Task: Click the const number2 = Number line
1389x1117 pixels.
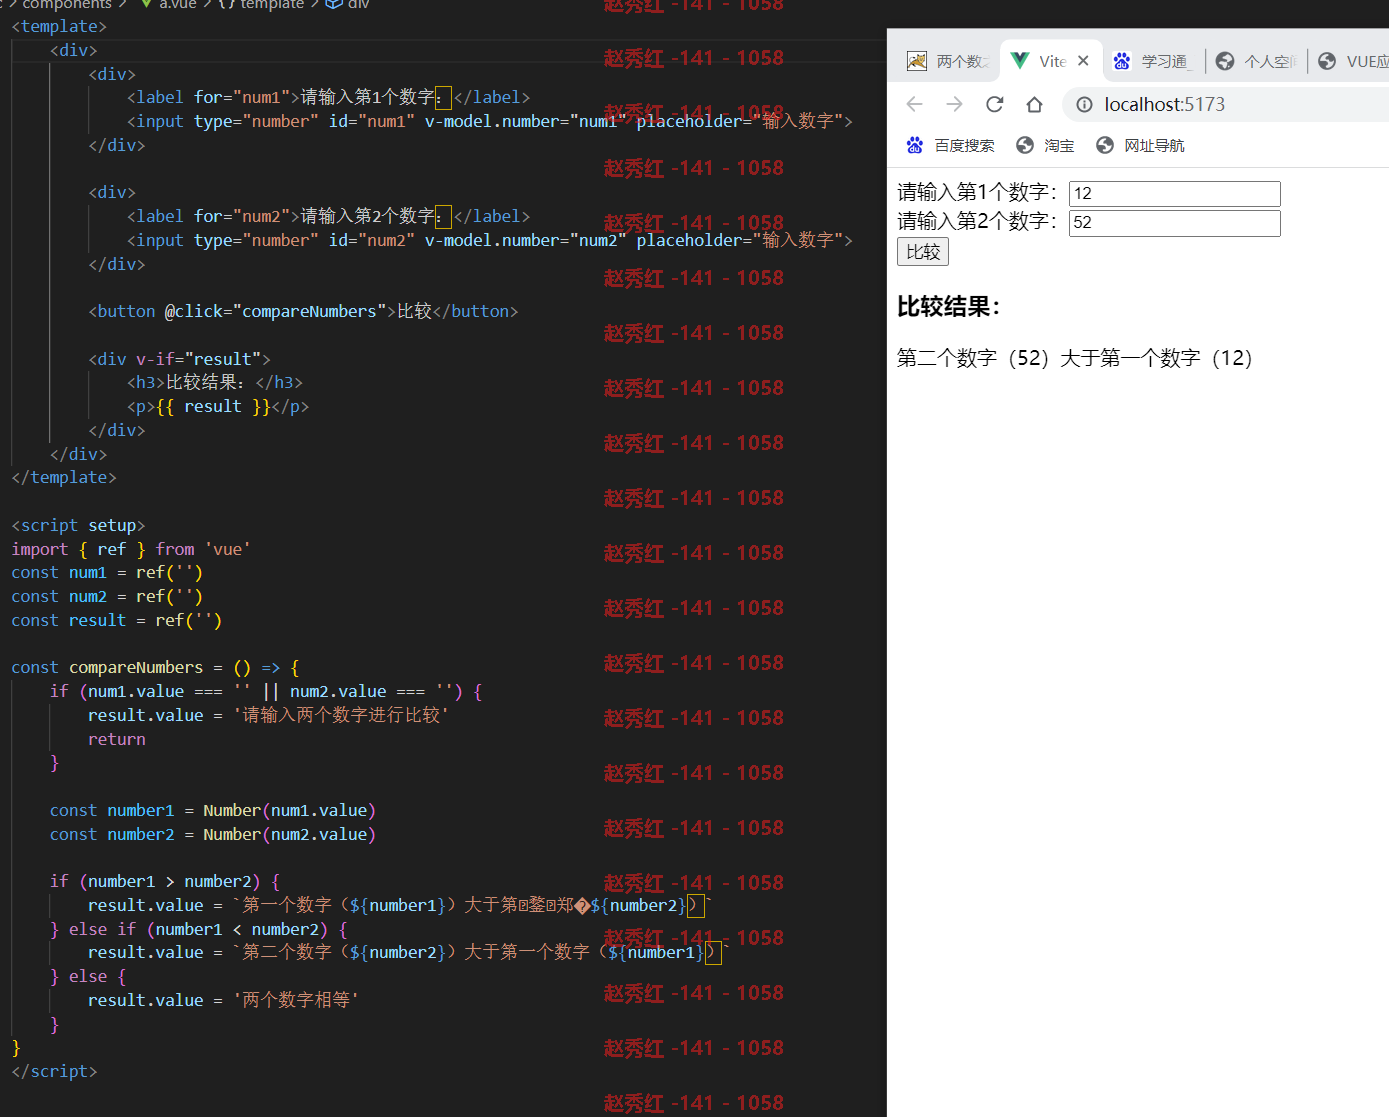Action: click(213, 834)
